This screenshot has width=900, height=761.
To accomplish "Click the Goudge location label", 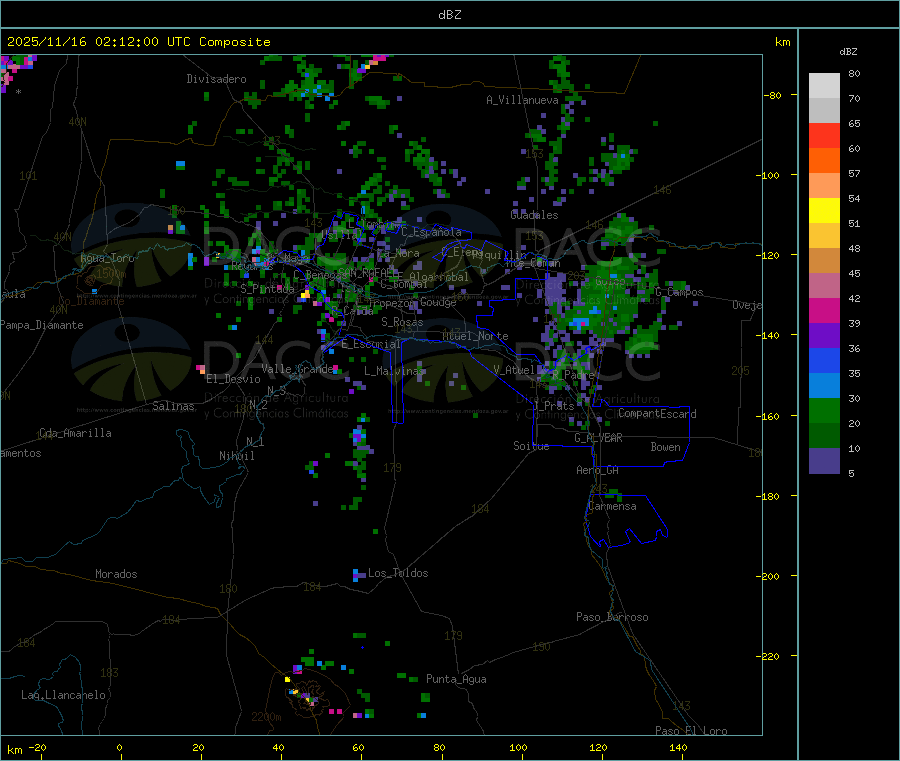I will (x=438, y=302).
